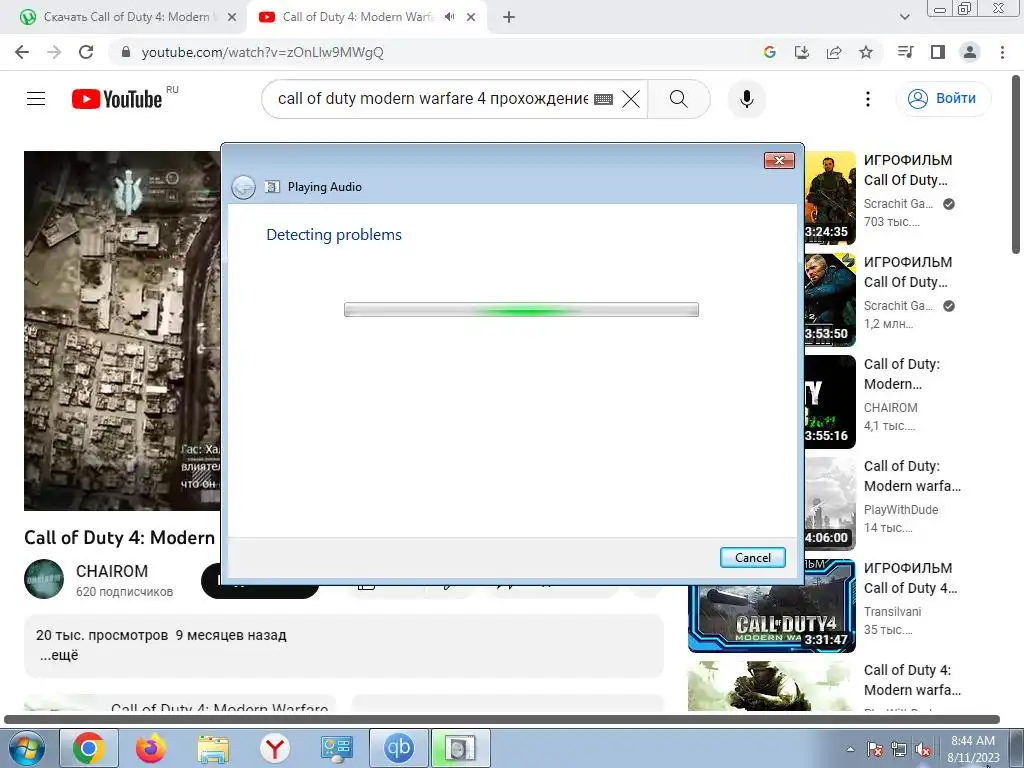
Task: Open CHAIROM channel avatar
Action: pyautogui.click(x=44, y=579)
